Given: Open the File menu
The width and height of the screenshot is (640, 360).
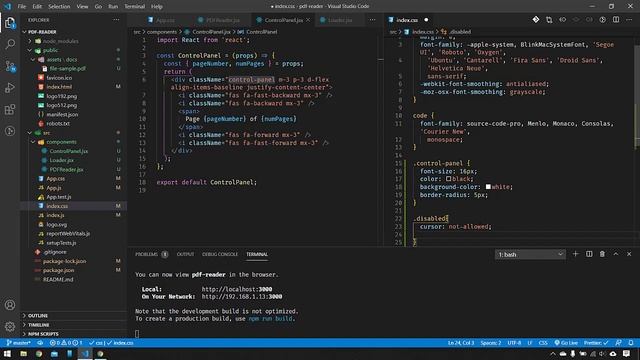Looking at the screenshot, I should point(22,7).
